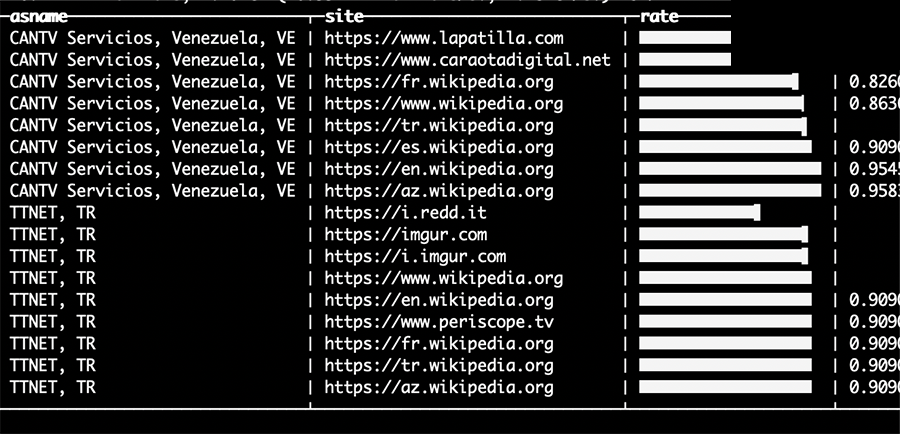Click the CANTV es.wikipedia.org URL

(x=439, y=148)
